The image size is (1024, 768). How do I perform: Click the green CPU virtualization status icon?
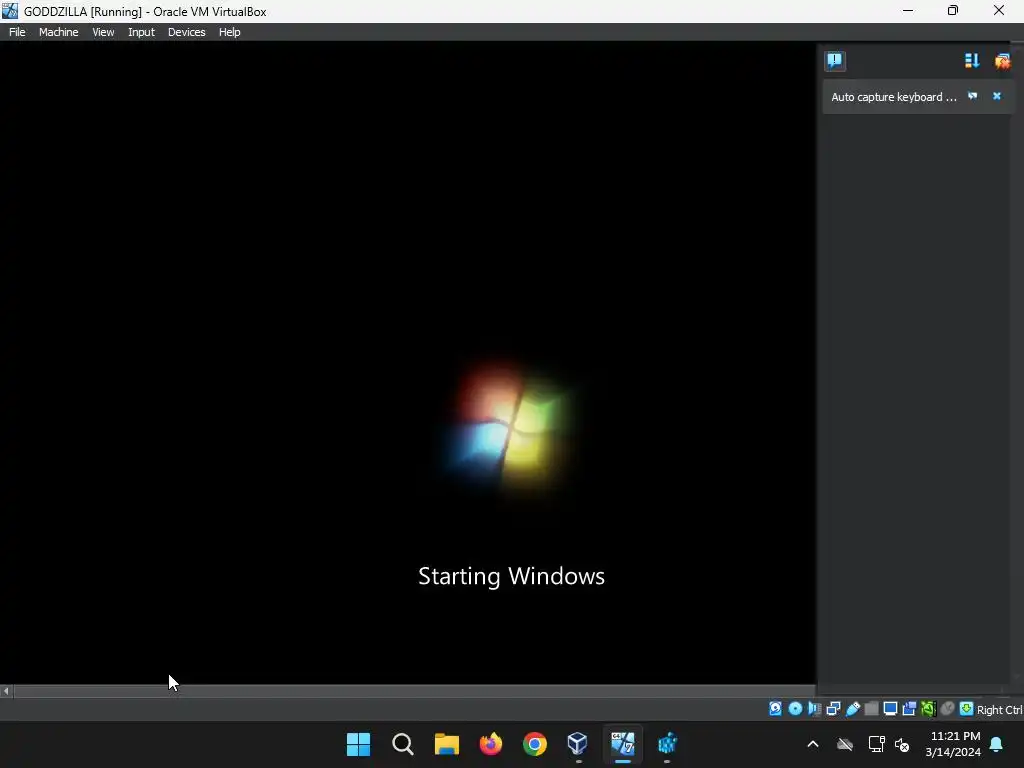(x=928, y=709)
